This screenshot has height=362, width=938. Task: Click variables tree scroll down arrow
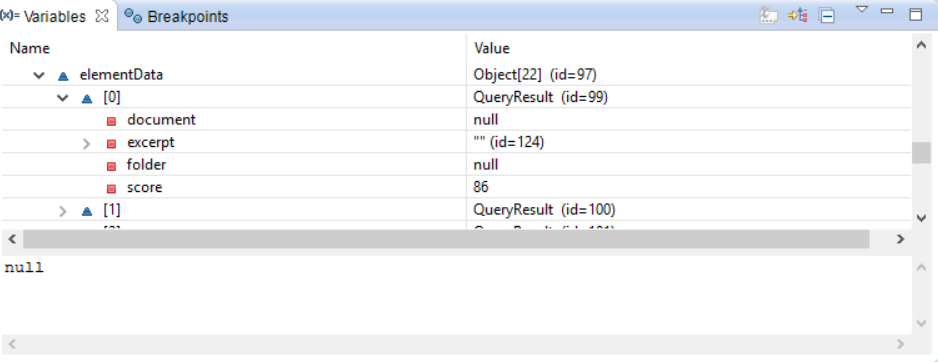point(921,218)
